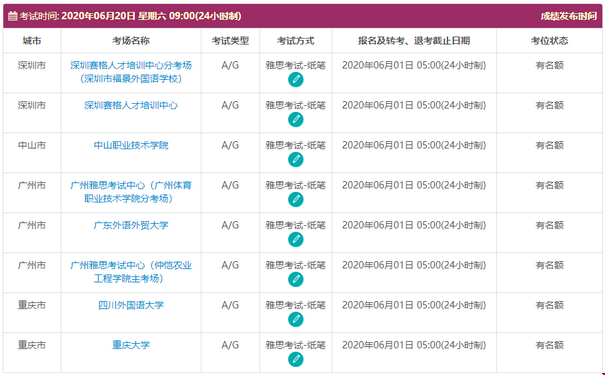The height and width of the screenshot is (375, 605).
Task: Open 广州雅思考试中心 (广州体育职业技术学院分考场) link
Action: pos(131,192)
